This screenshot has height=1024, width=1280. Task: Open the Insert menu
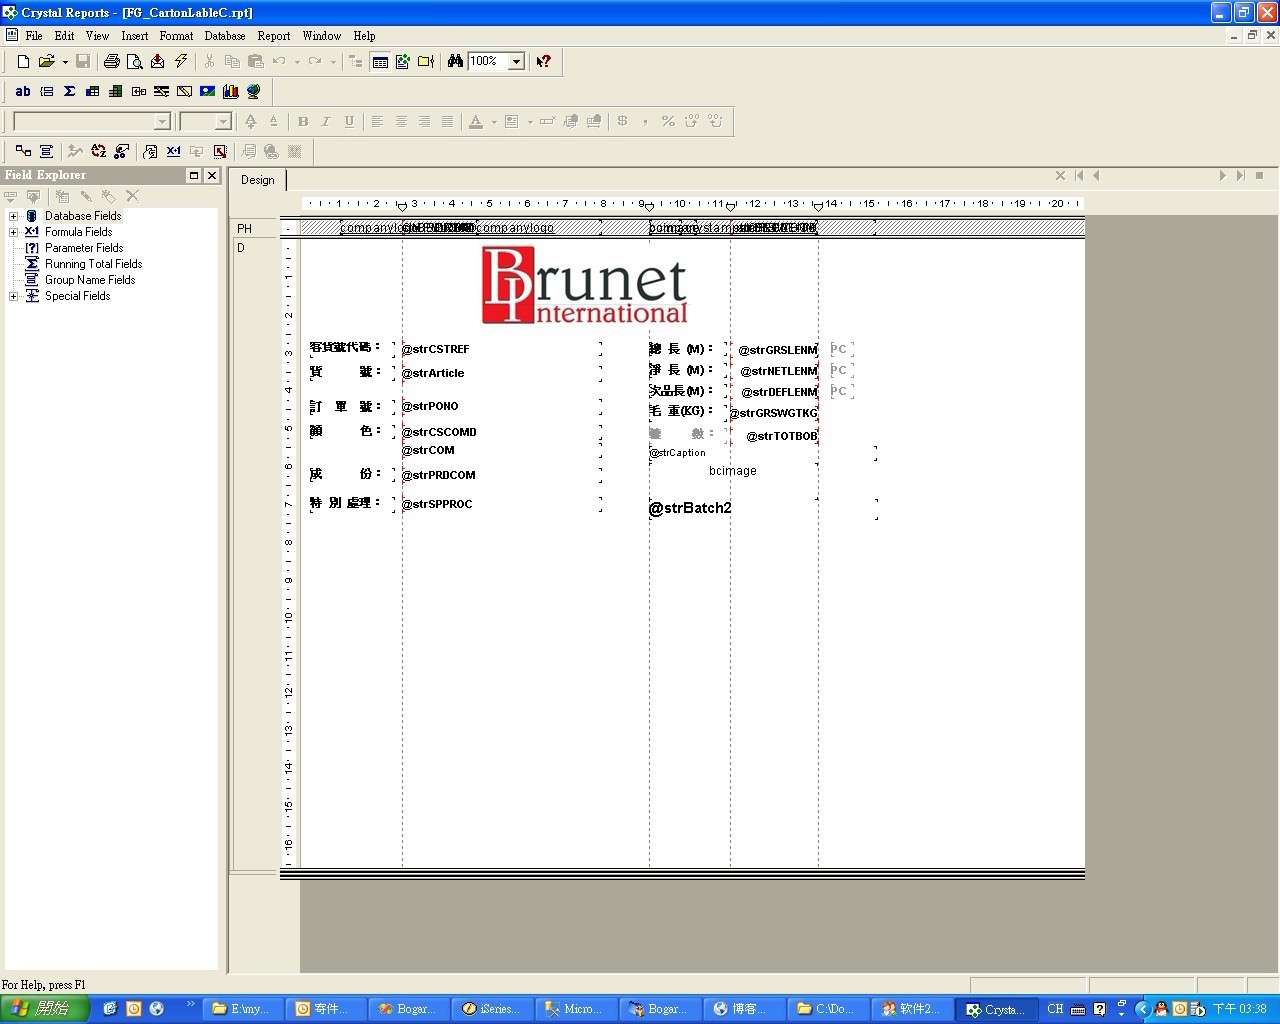134,35
